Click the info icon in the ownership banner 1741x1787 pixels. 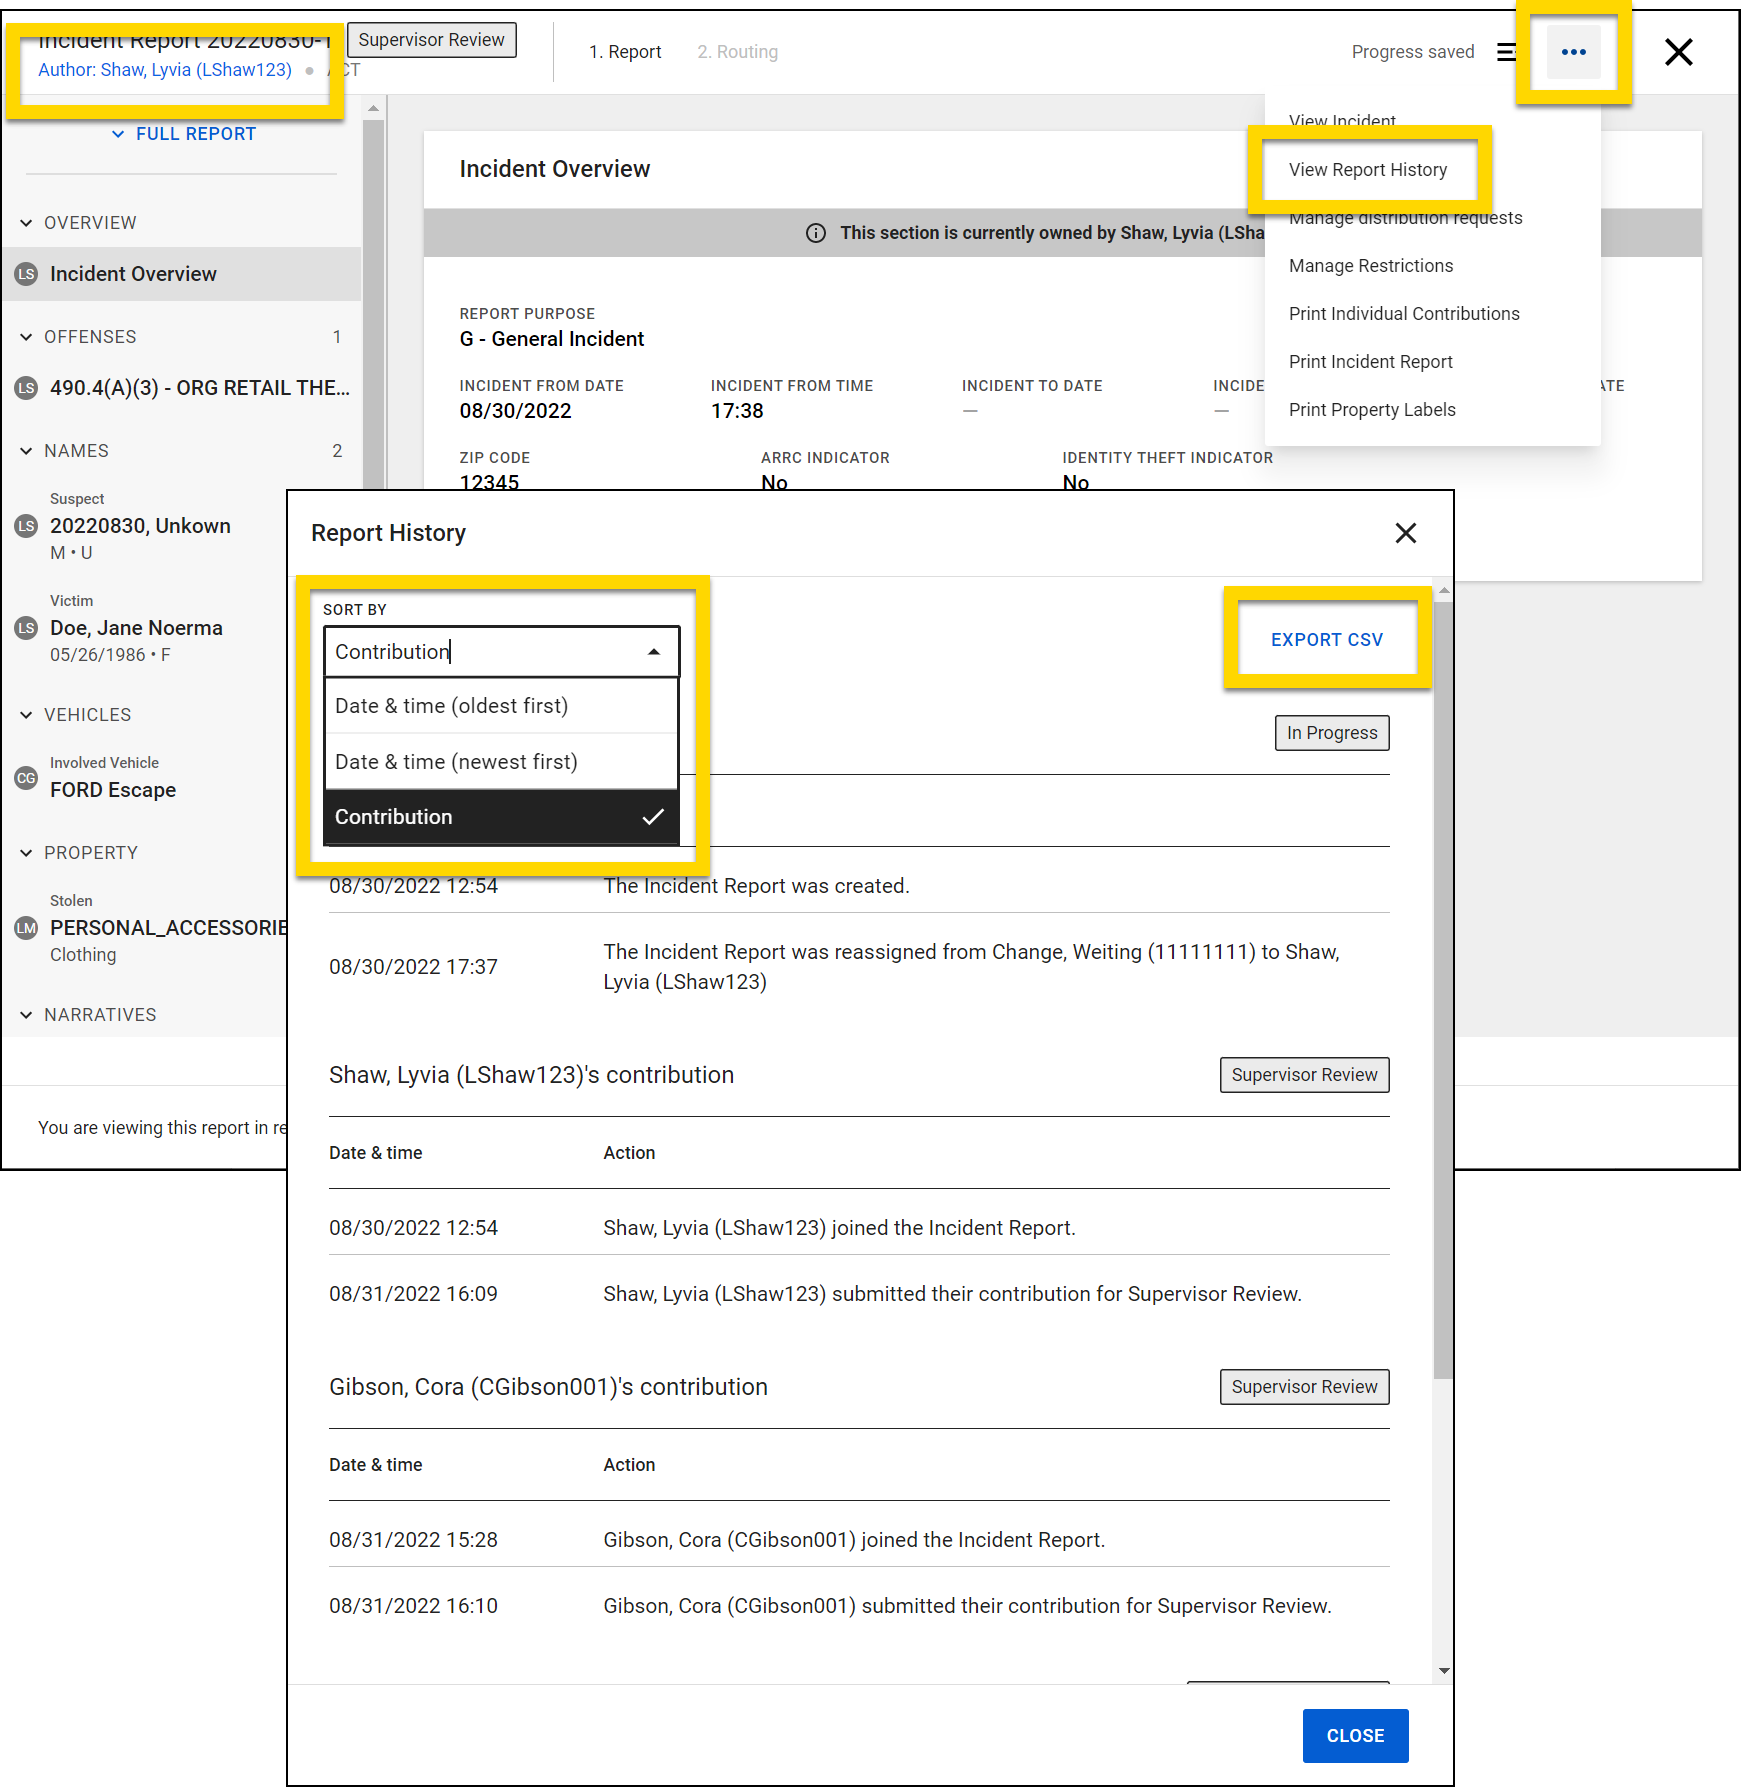tap(815, 232)
